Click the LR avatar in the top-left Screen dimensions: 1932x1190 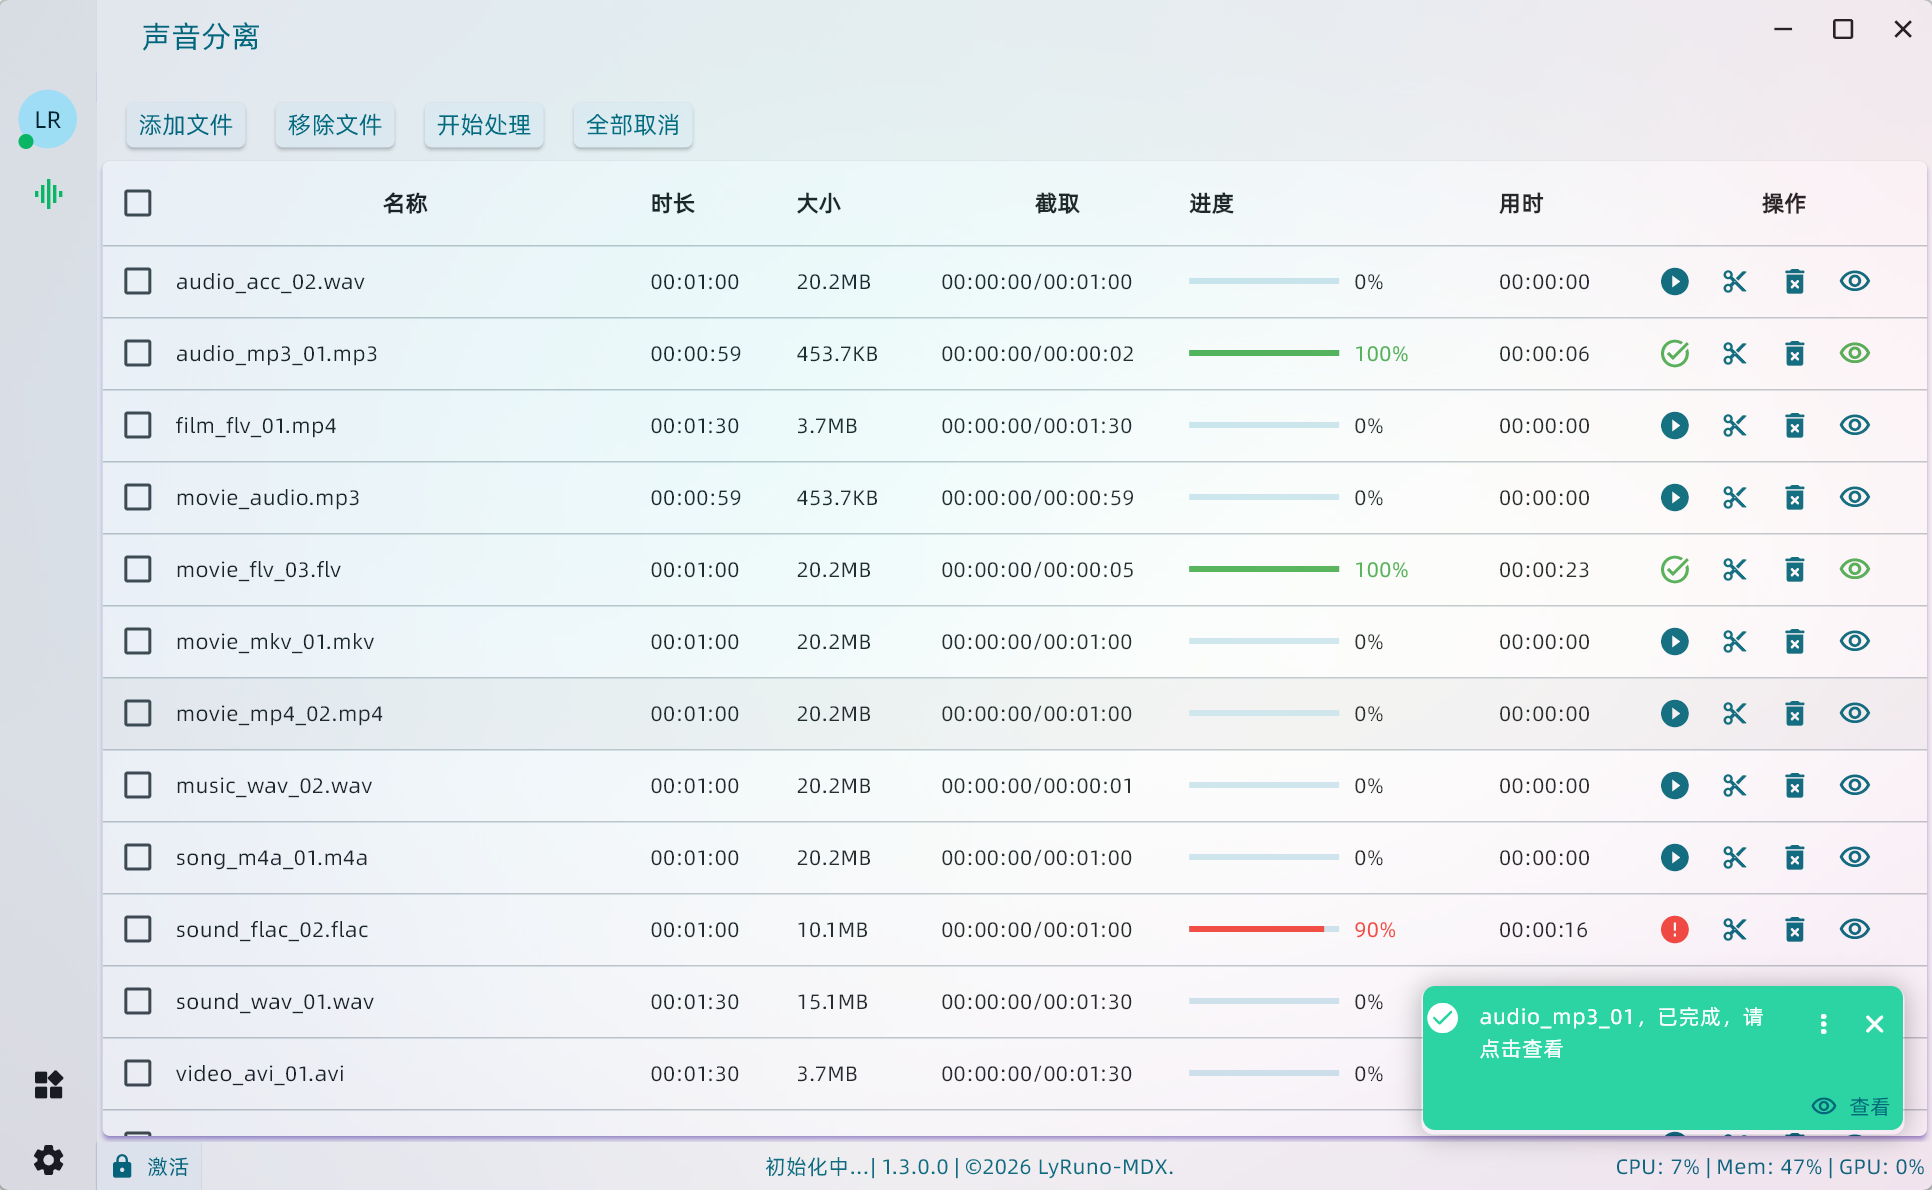pos(47,118)
